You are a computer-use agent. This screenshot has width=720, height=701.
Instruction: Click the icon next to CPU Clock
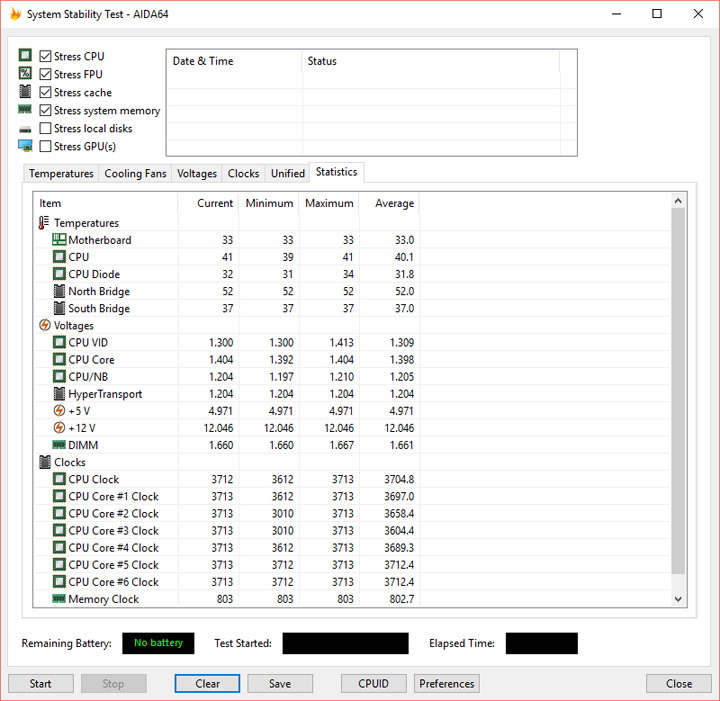(59, 479)
